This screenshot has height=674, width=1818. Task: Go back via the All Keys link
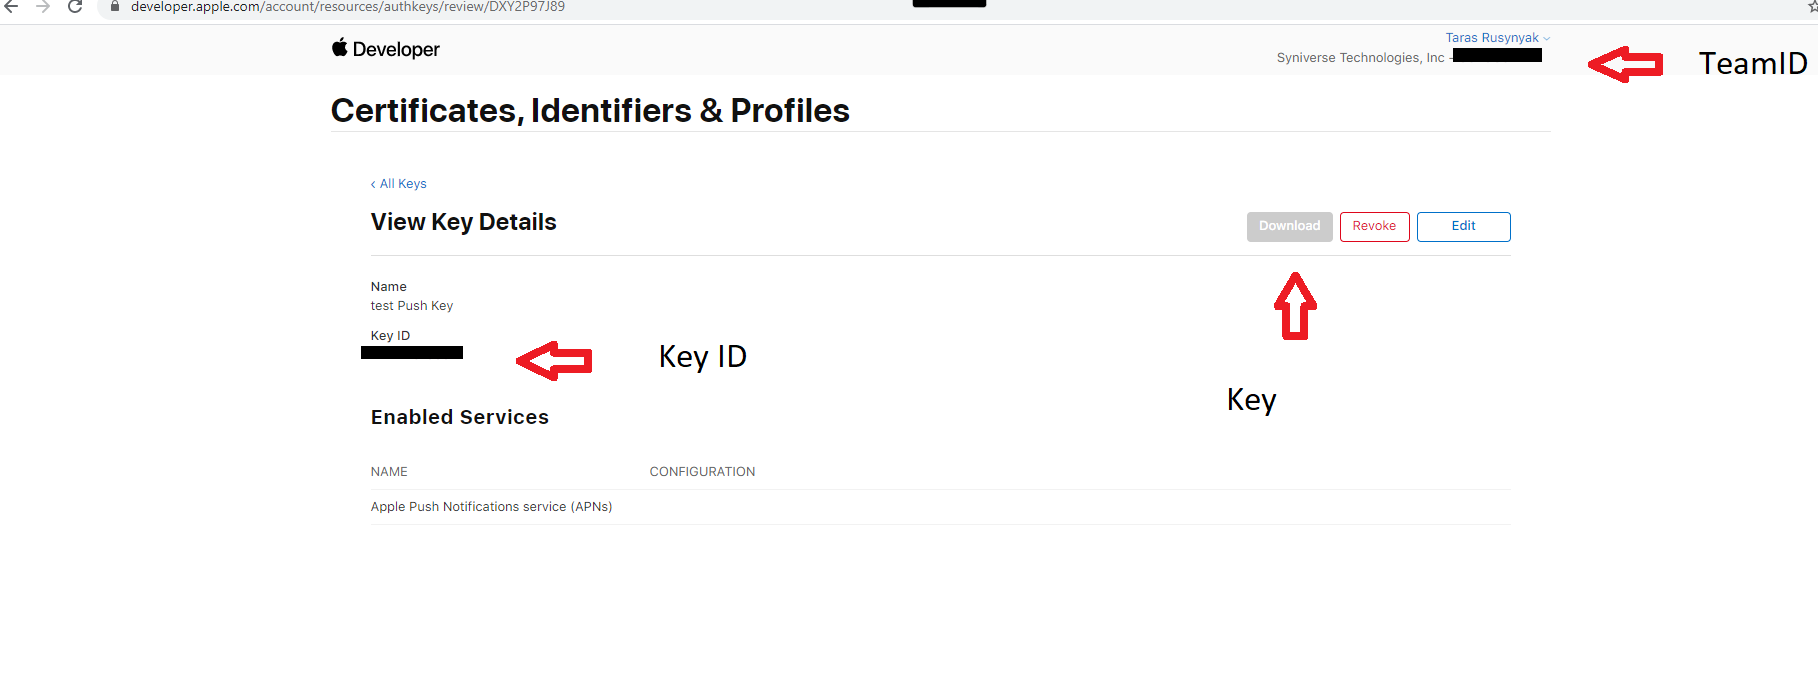(x=399, y=184)
